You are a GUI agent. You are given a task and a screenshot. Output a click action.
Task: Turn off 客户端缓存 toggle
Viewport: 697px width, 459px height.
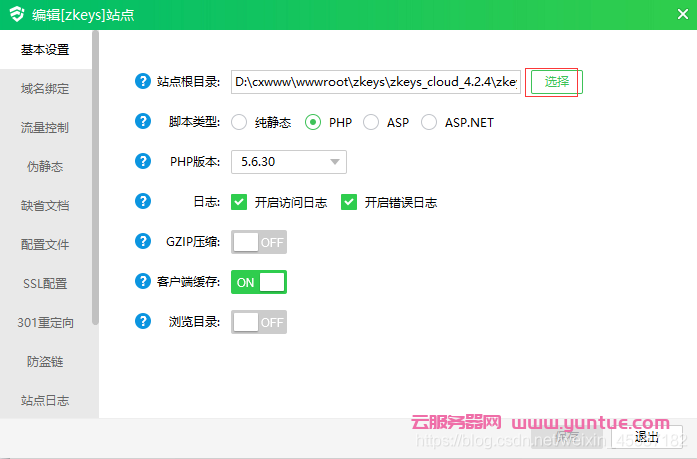pyautogui.click(x=259, y=282)
